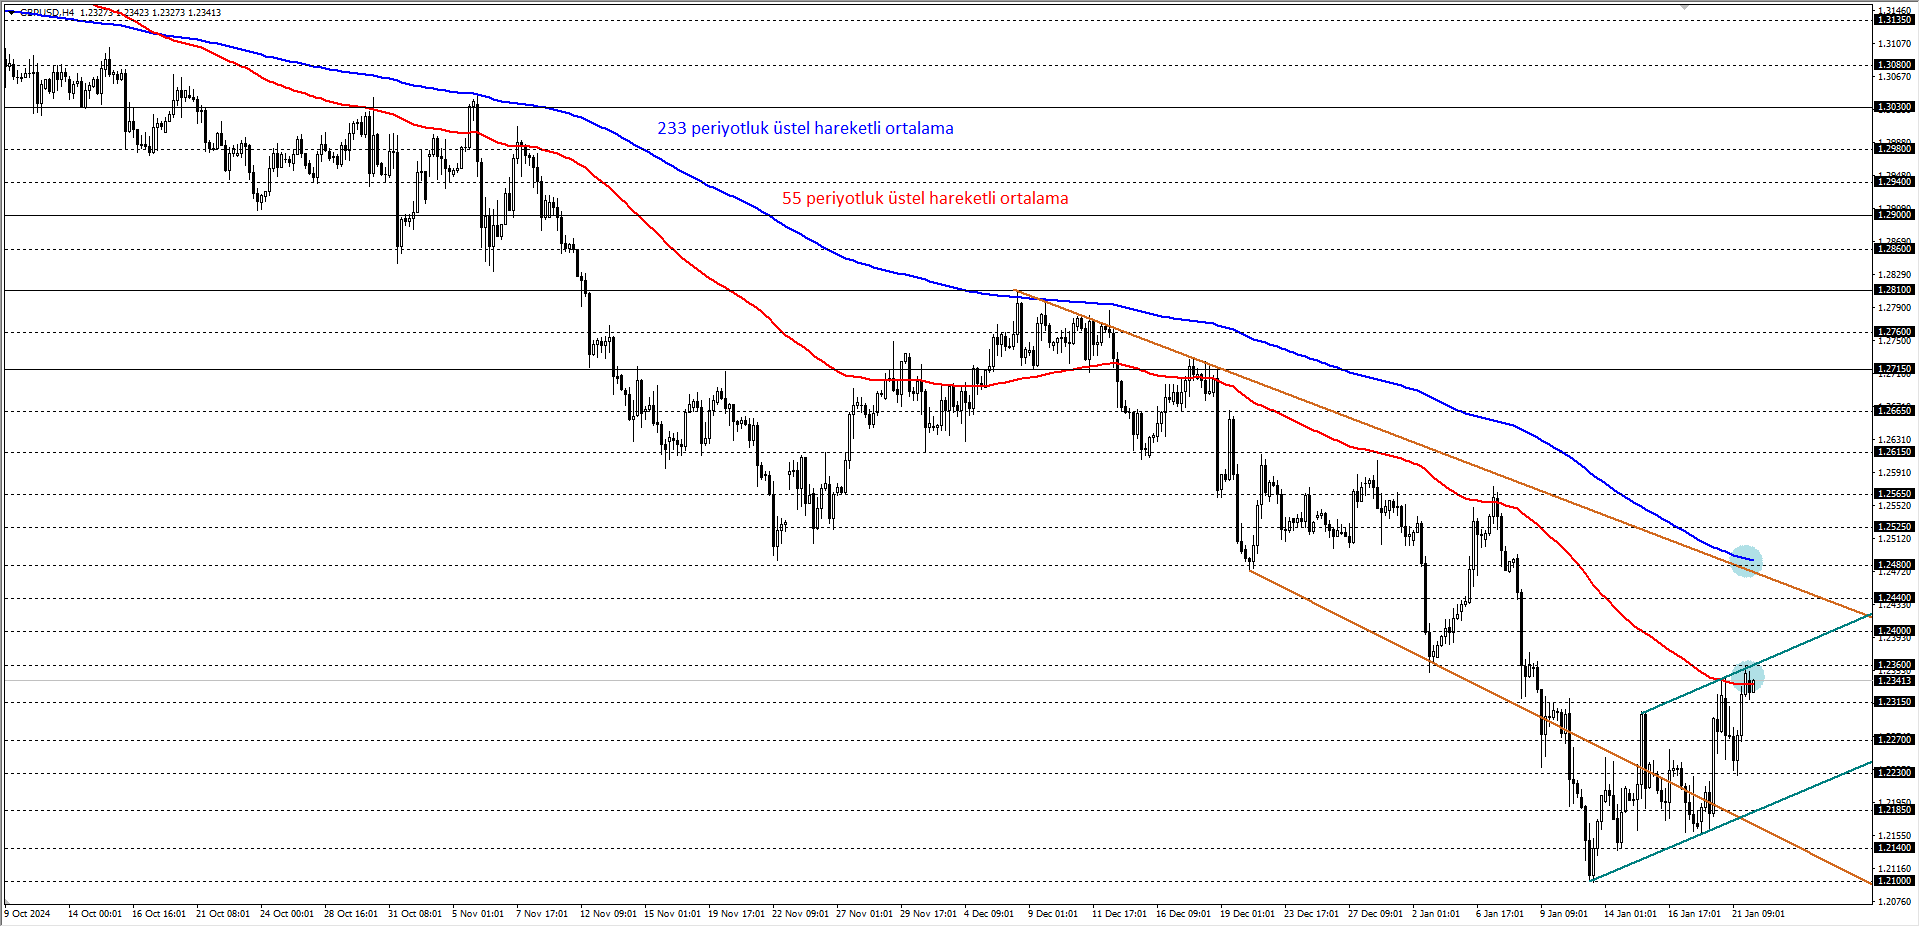Click the 1.26650 price level tag
1920x927 pixels.
(1894, 411)
